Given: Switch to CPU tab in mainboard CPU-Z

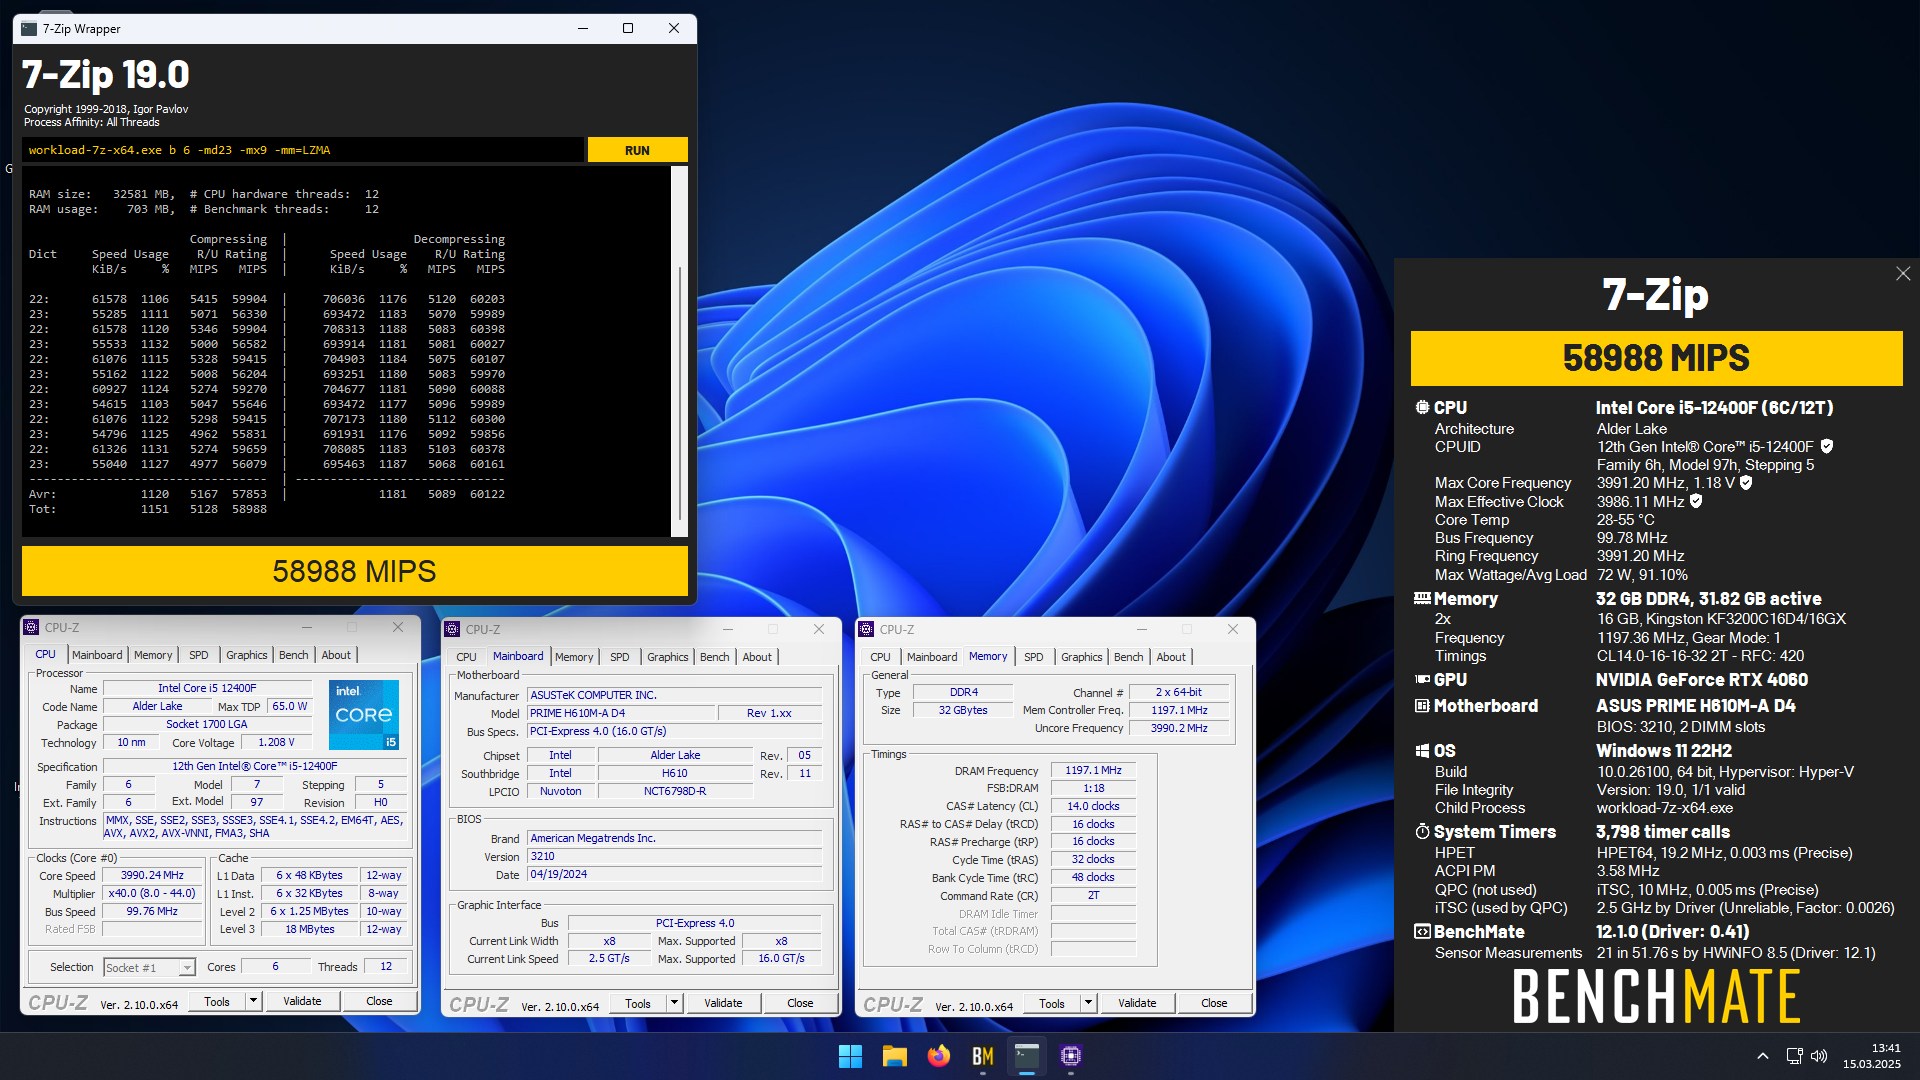Looking at the screenshot, I should (x=466, y=657).
